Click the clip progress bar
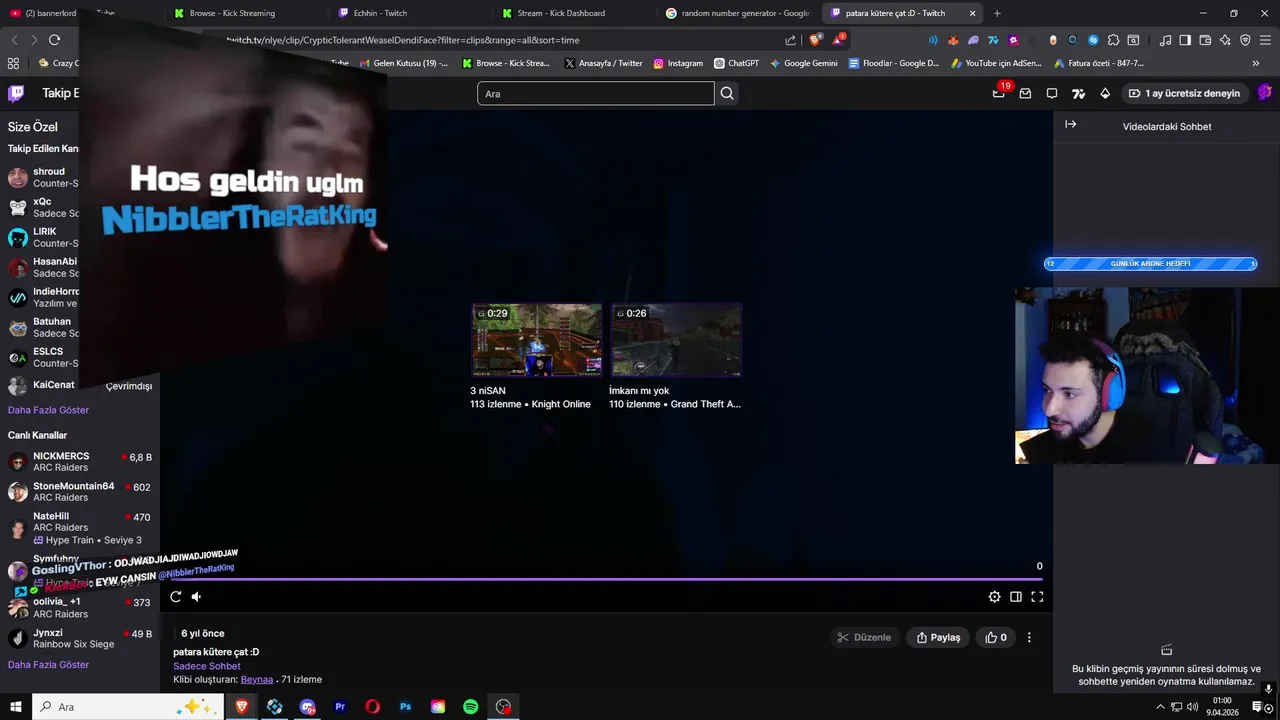This screenshot has width=1280, height=720. pos(607,579)
